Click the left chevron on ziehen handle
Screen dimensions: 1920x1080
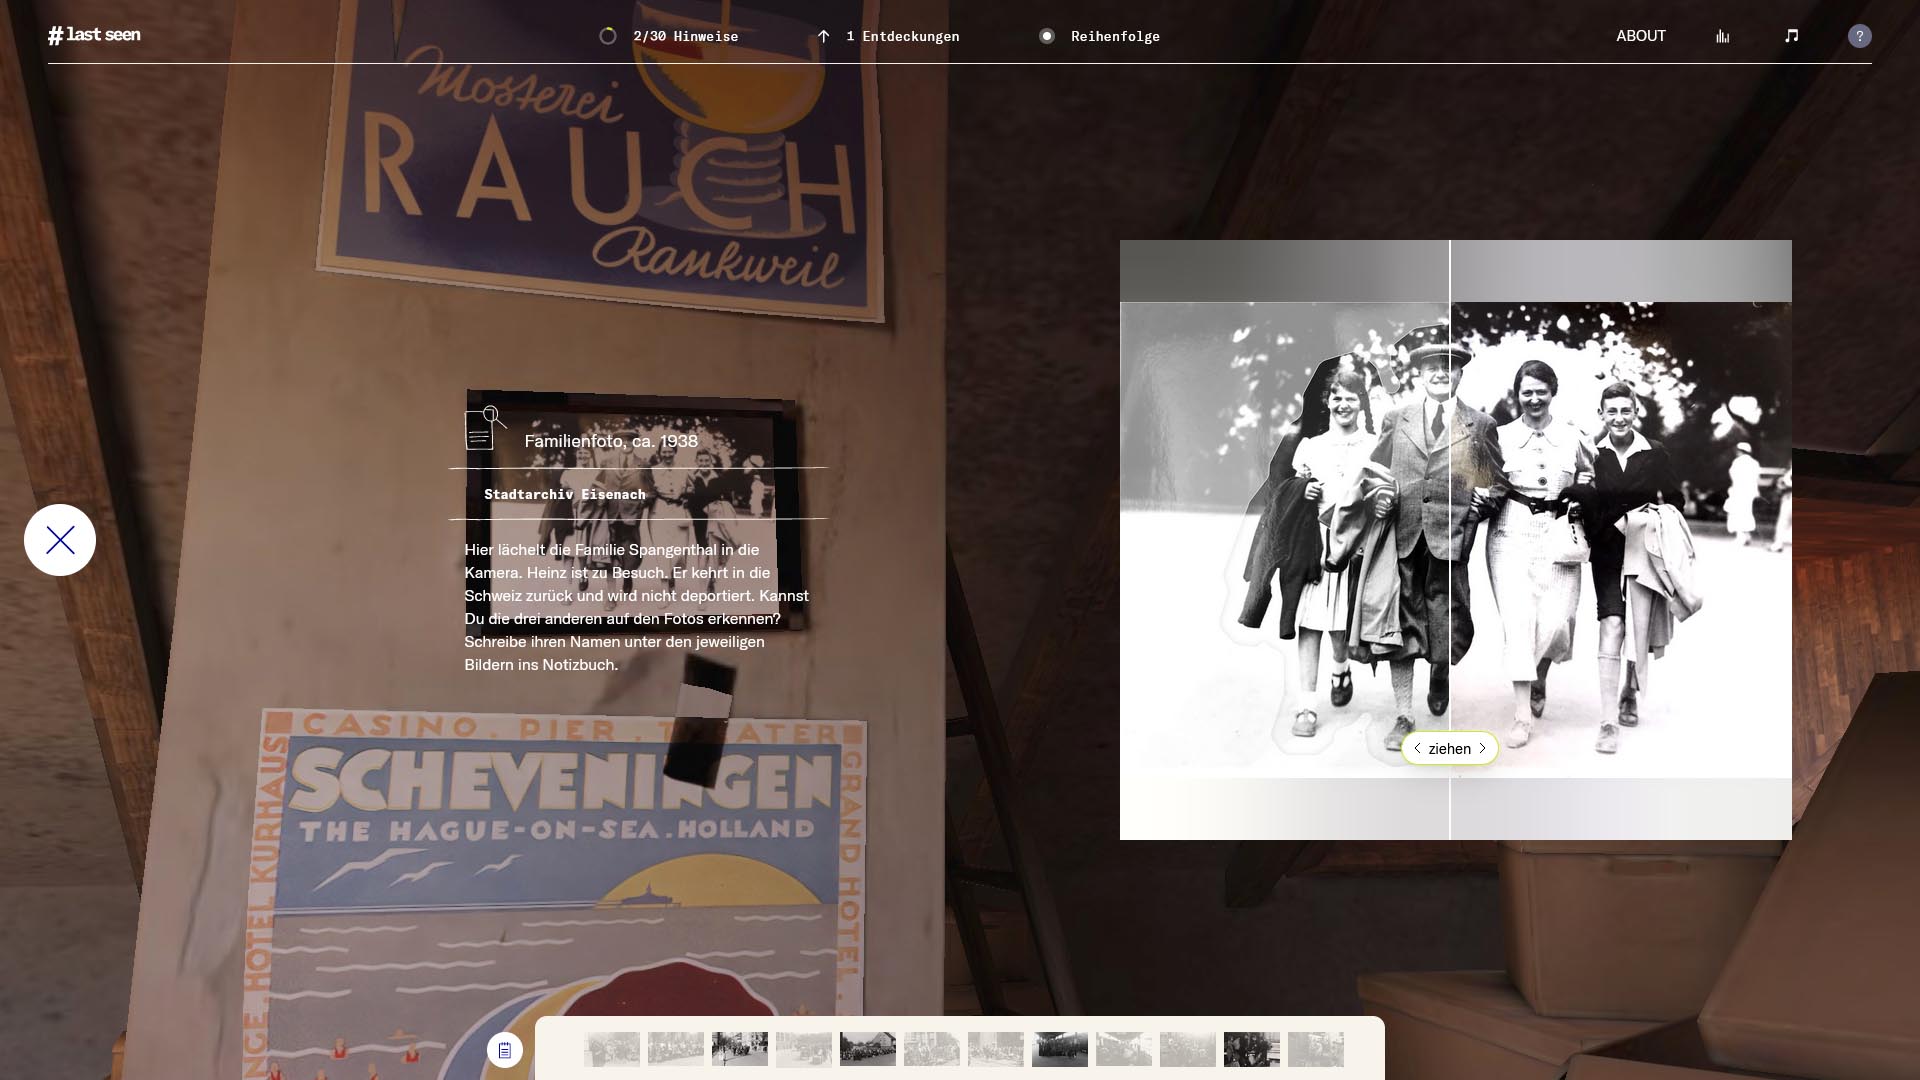pyautogui.click(x=1417, y=748)
